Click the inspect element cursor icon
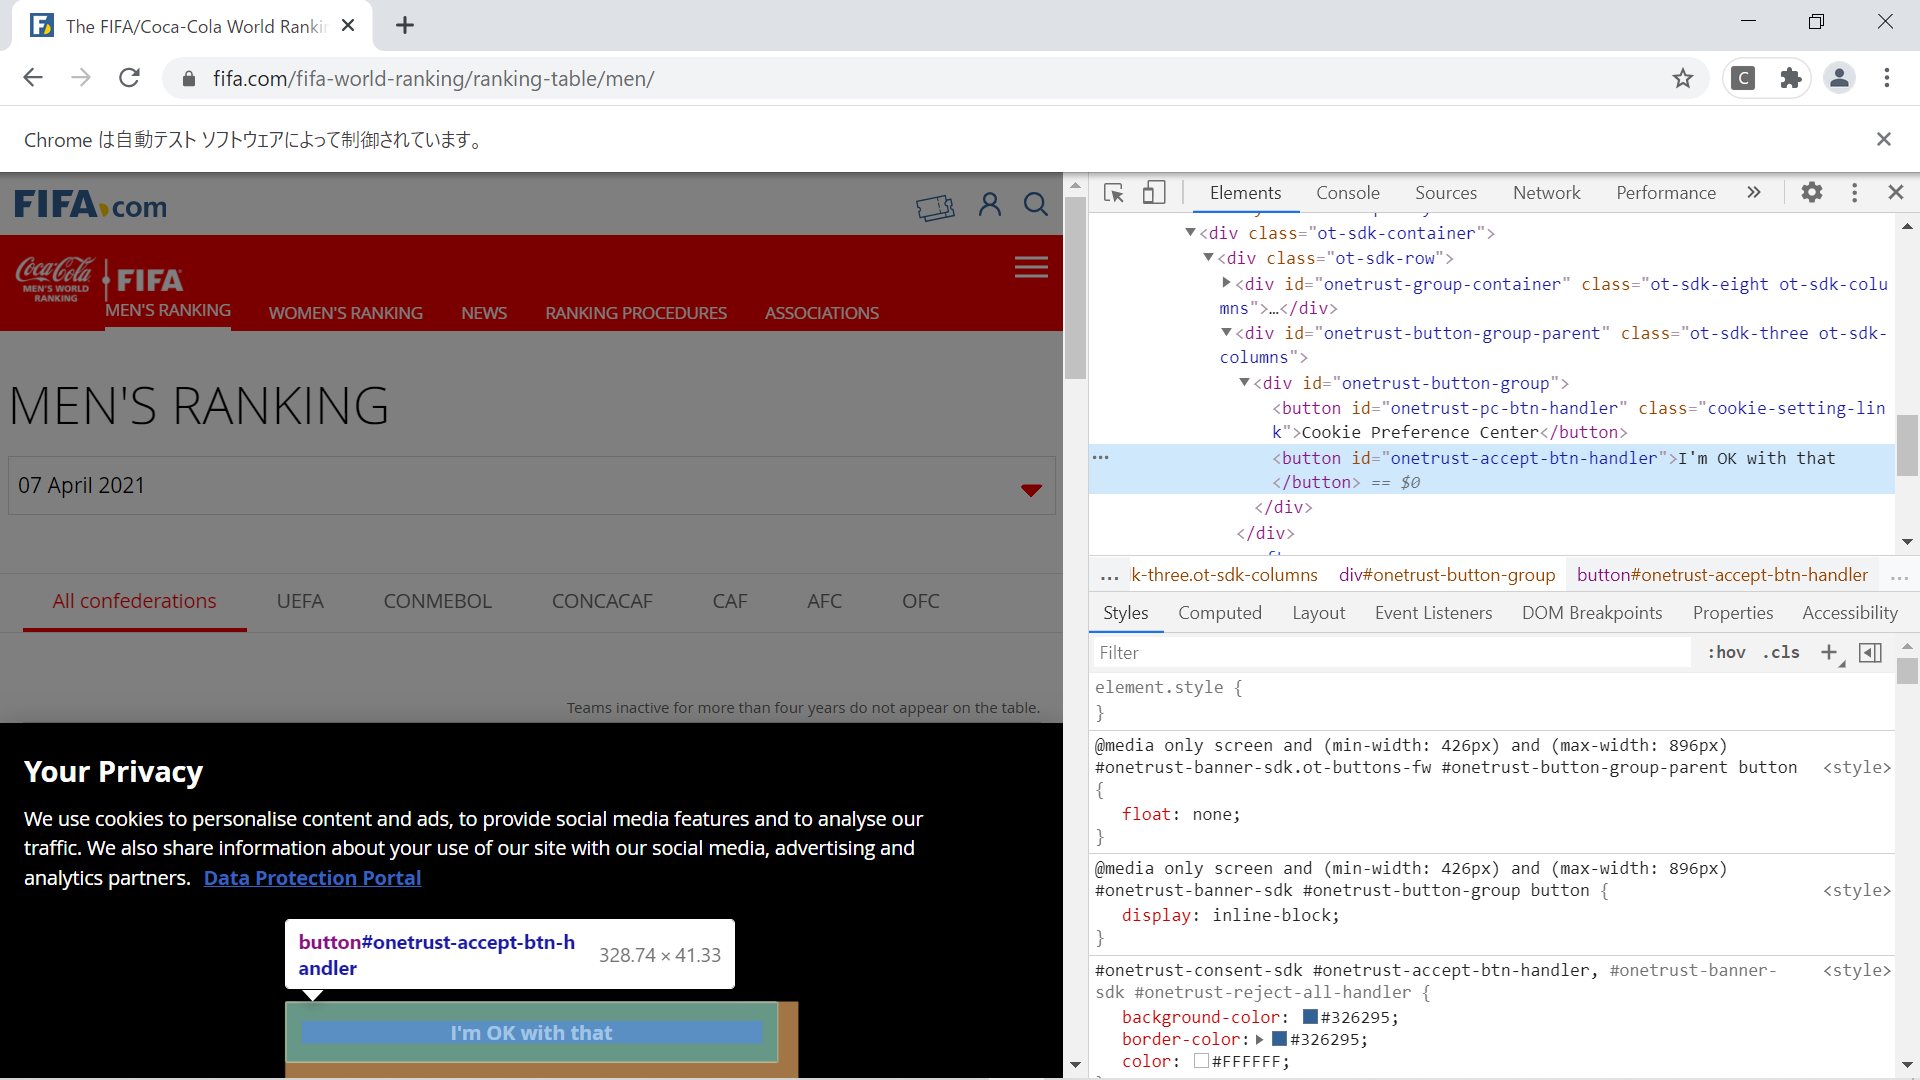Screen dimensions: 1920x1080 pos(1113,194)
